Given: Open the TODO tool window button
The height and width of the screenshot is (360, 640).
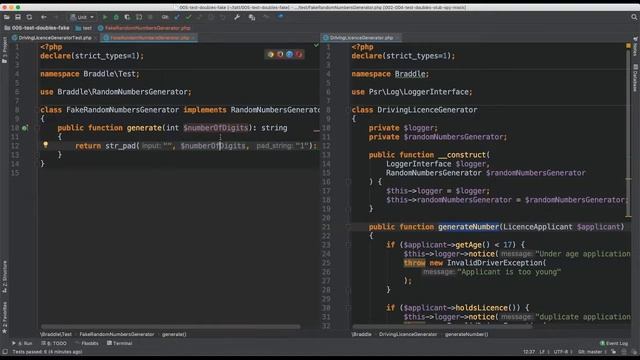Looking at the screenshot, I should 54,343.
